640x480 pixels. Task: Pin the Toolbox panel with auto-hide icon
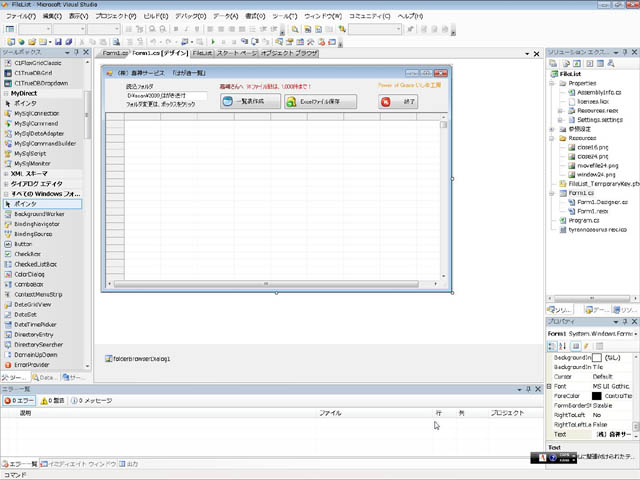tap(76, 52)
